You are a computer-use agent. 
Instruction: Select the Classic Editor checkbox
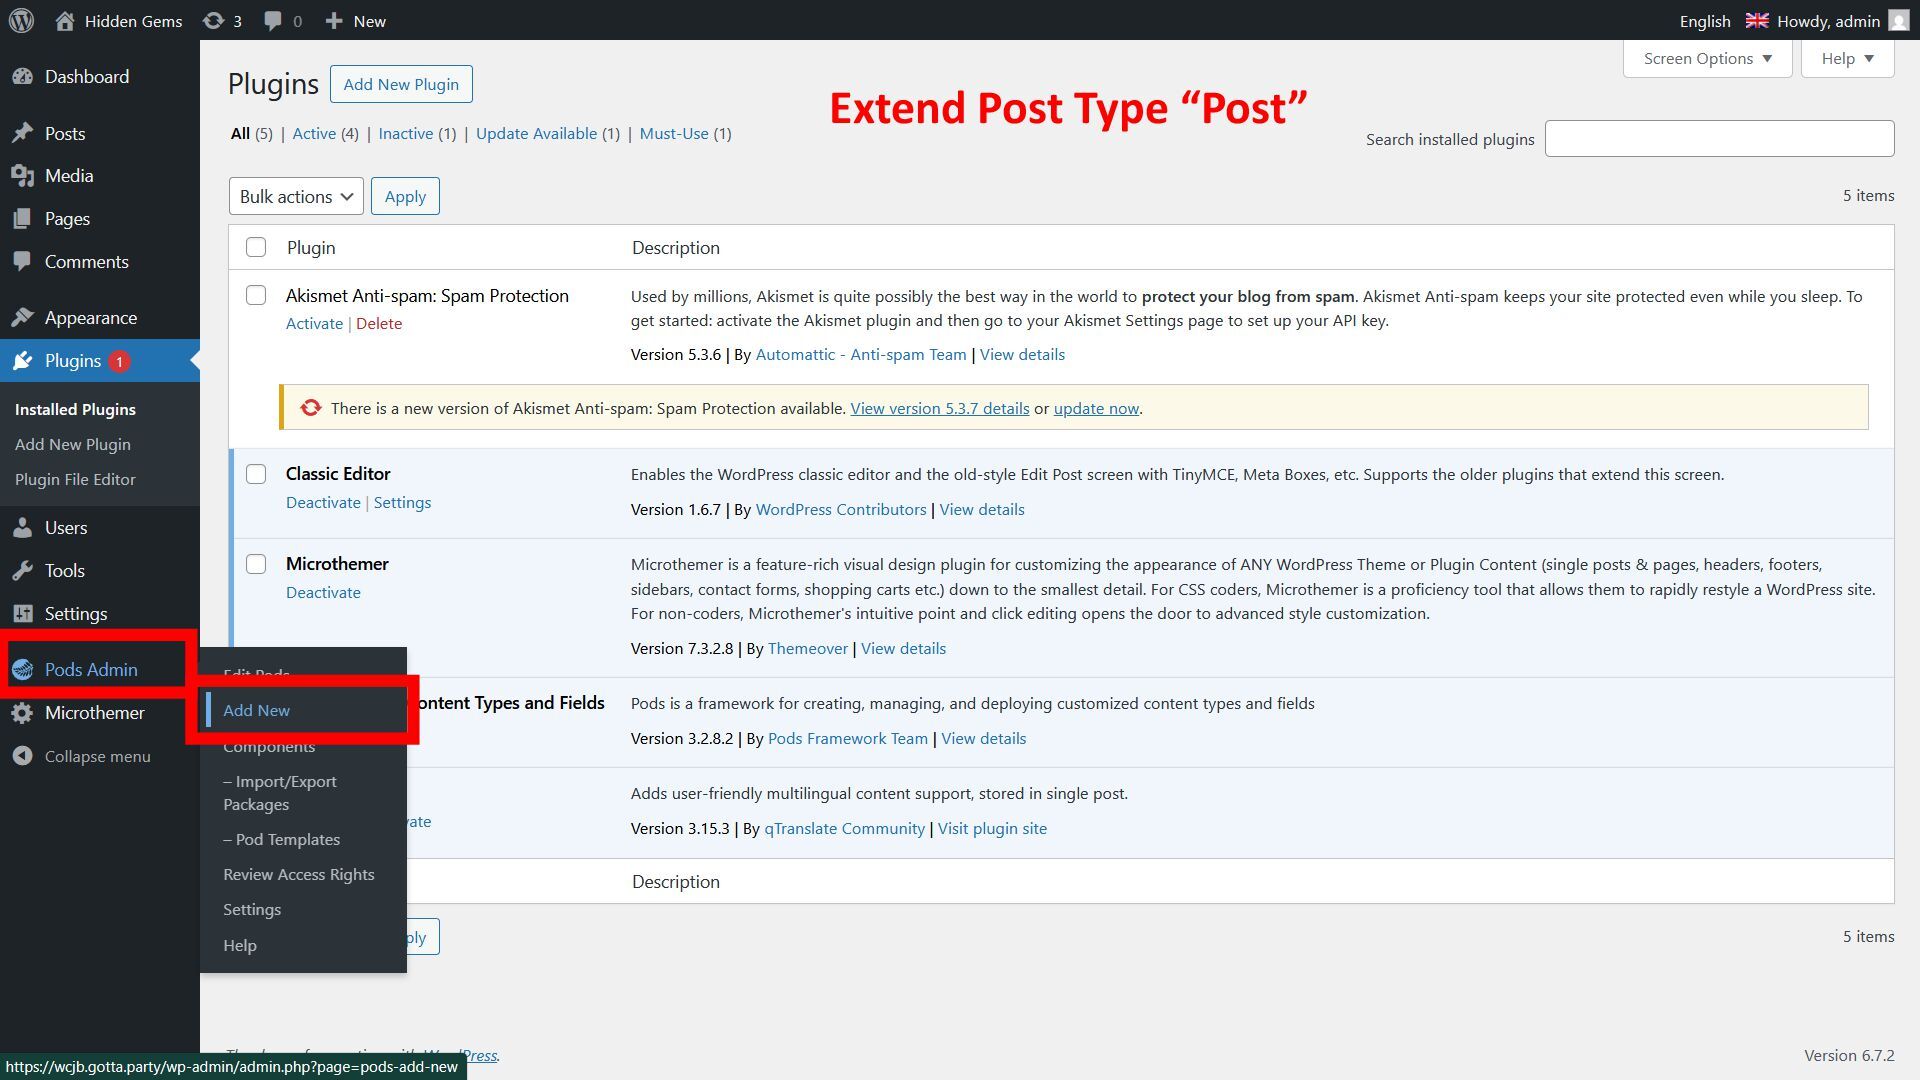coord(256,474)
